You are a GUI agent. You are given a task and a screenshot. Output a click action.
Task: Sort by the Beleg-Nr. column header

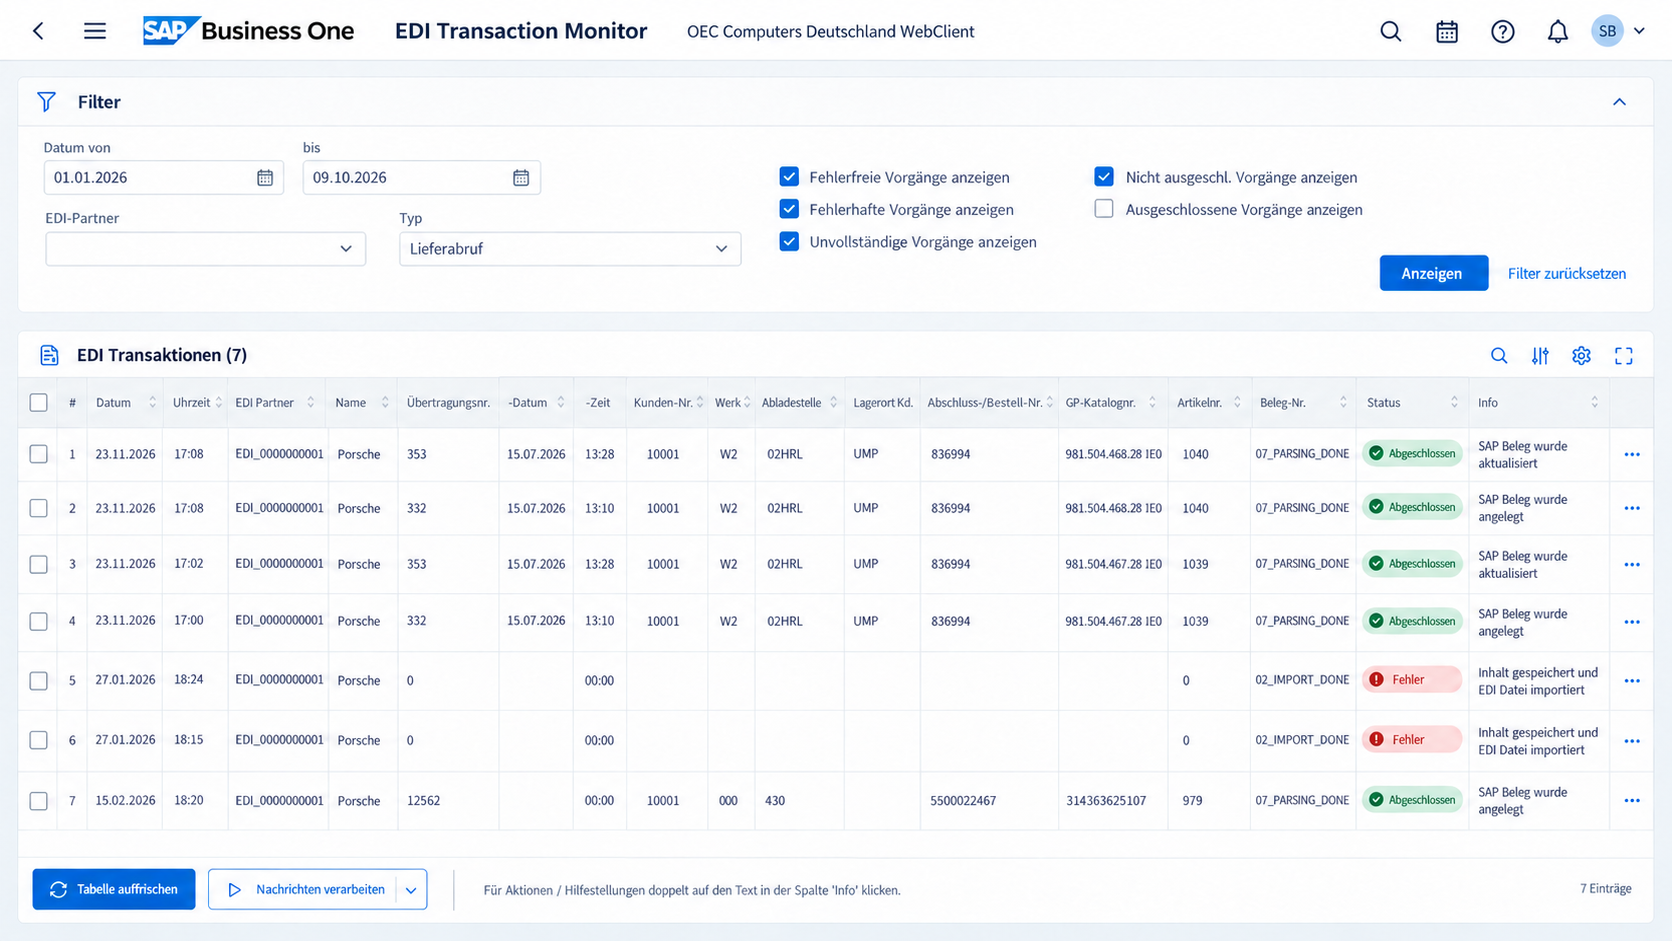(x=1303, y=402)
